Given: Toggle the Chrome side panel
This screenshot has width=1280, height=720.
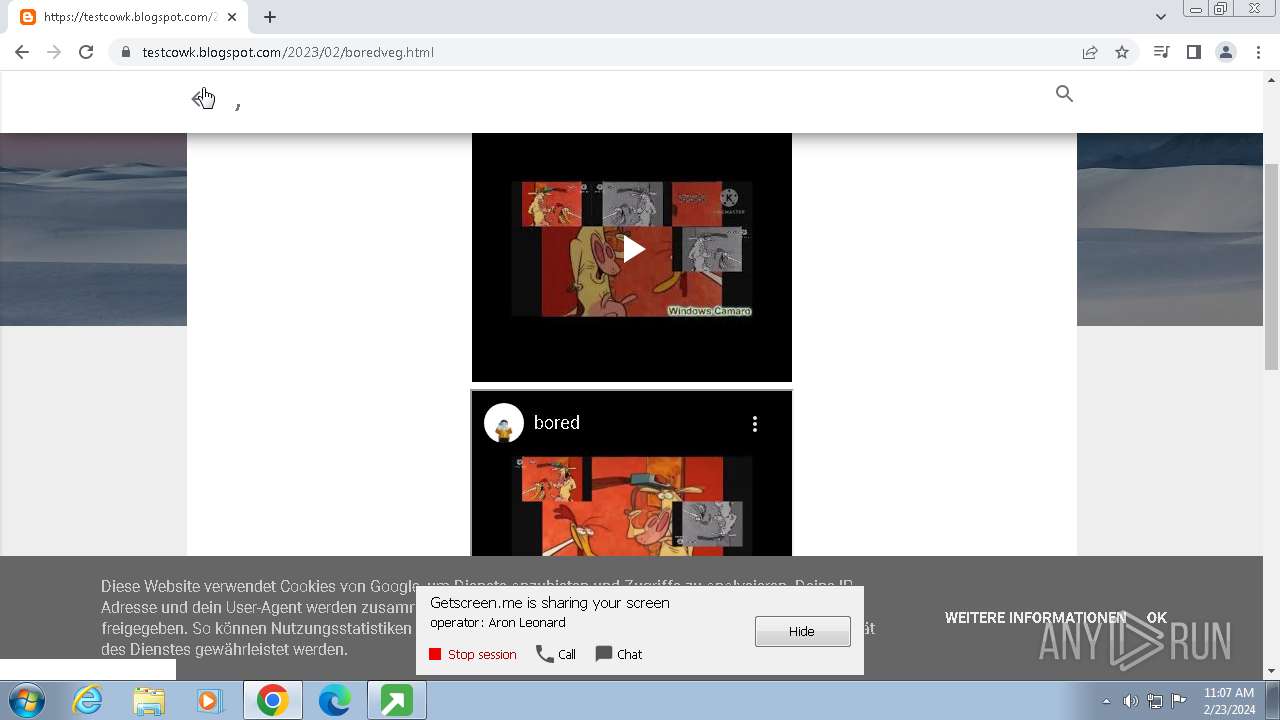Looking at the screenshot, I should coord(1193,52).
